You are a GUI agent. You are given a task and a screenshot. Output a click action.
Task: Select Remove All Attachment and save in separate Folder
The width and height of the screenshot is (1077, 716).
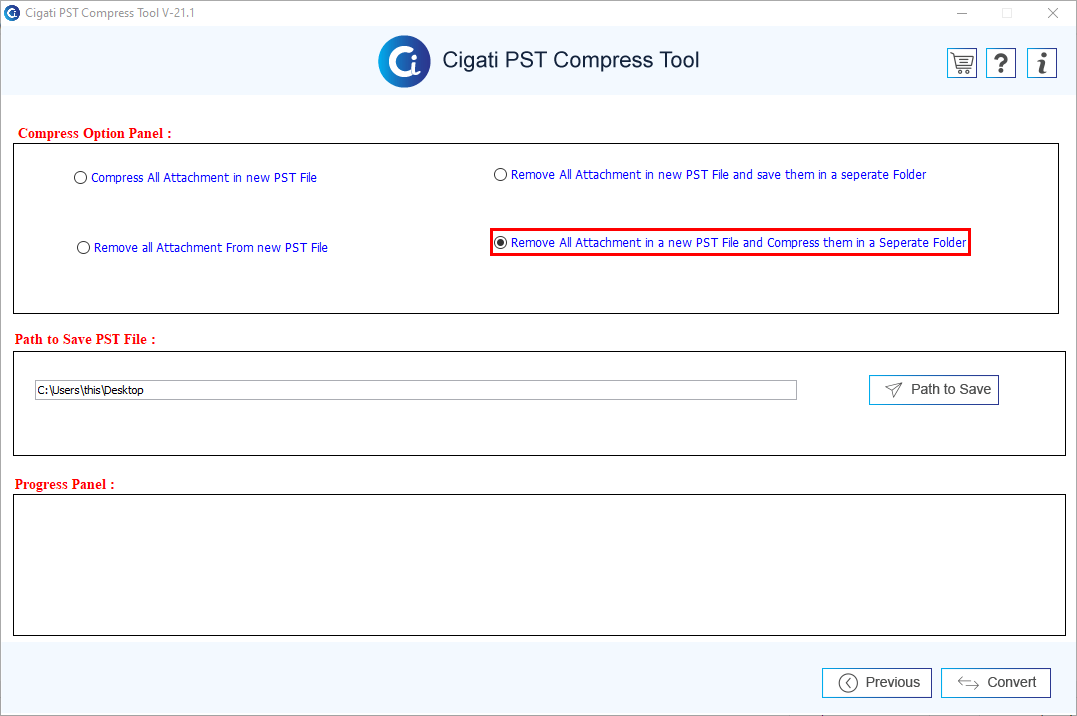(x=710, y=175)
